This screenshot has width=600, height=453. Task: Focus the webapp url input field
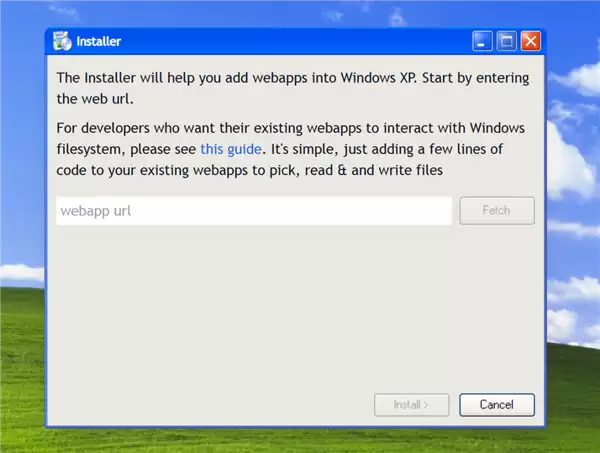point(254,211)
